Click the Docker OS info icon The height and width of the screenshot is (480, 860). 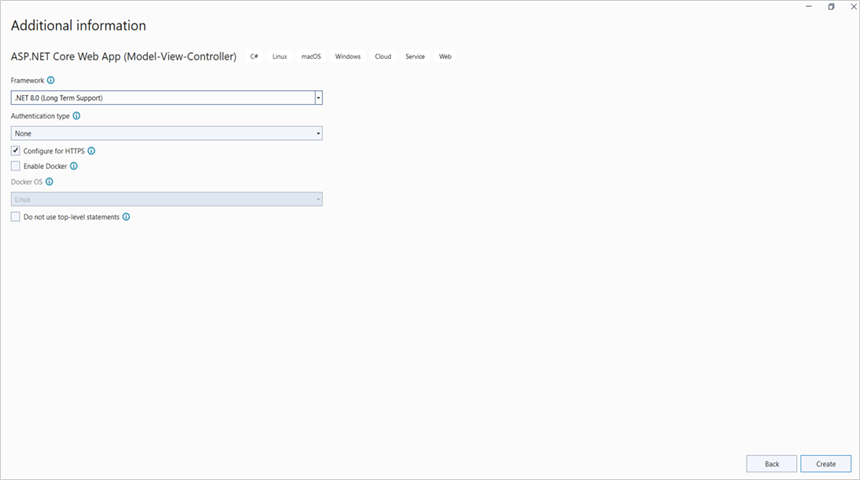click(x=49, y=182)
